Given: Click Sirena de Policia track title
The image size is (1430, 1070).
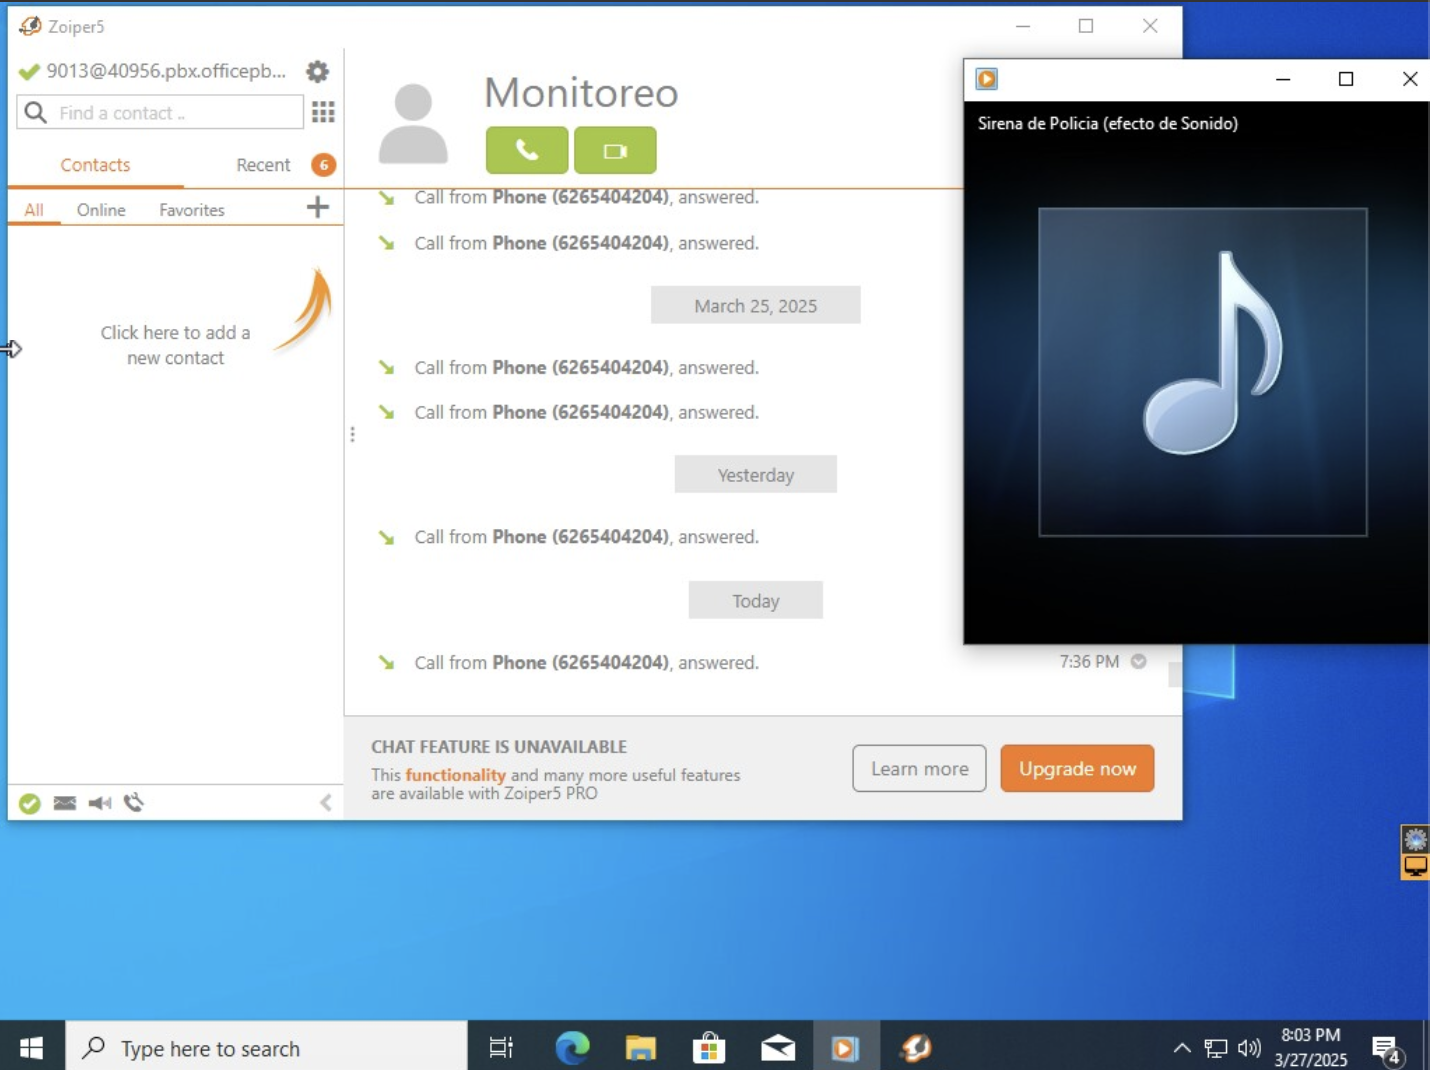Looking at the screenshot, I should pos(1107,123).
